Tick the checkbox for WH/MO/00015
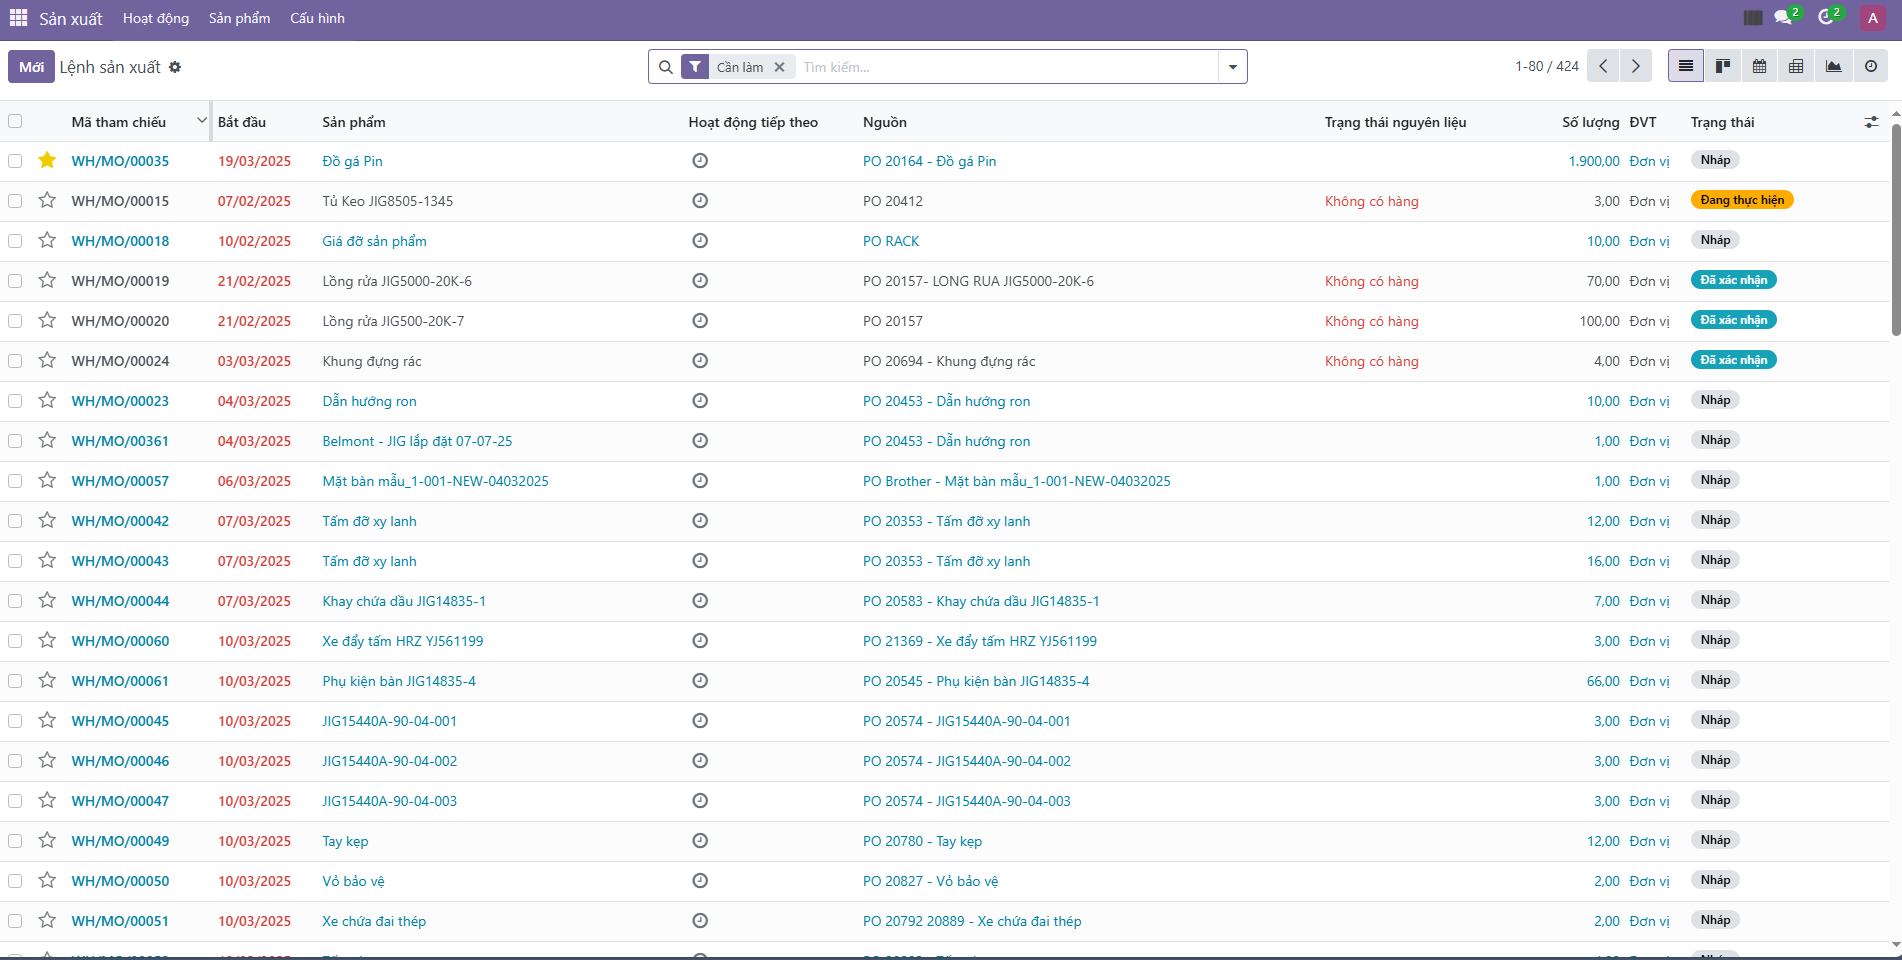Viewport: 1902px width, 960px height. pyautogui.click(x=15, y=201)
